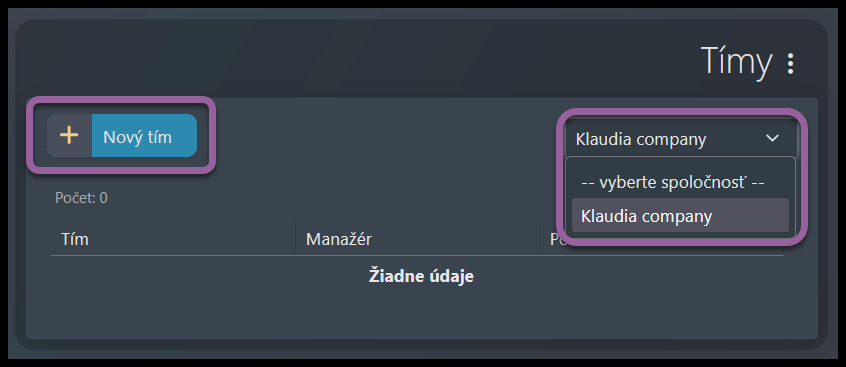The height and width of the screenshot is (367, 846).
Task: Click the Tímy page heading
Action: pos(736,62)
